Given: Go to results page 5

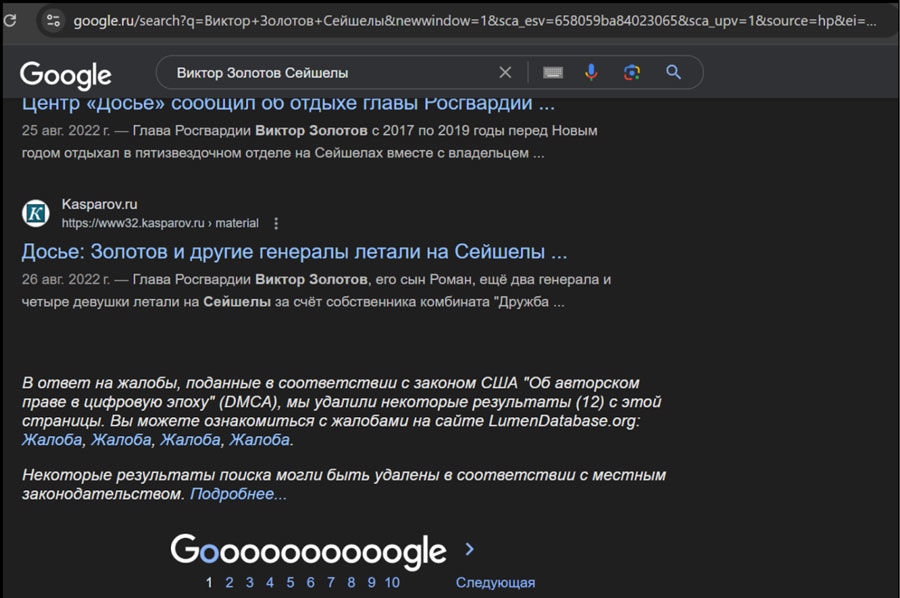Looking at the screenshot, I should [290, 583].
